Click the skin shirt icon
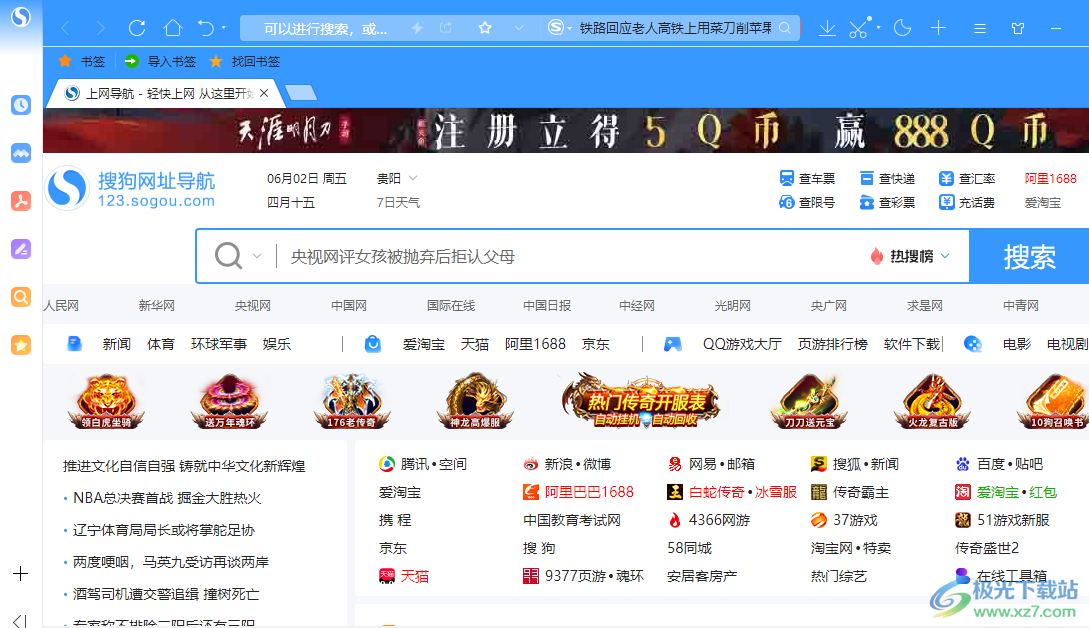 click(1018, 28)
